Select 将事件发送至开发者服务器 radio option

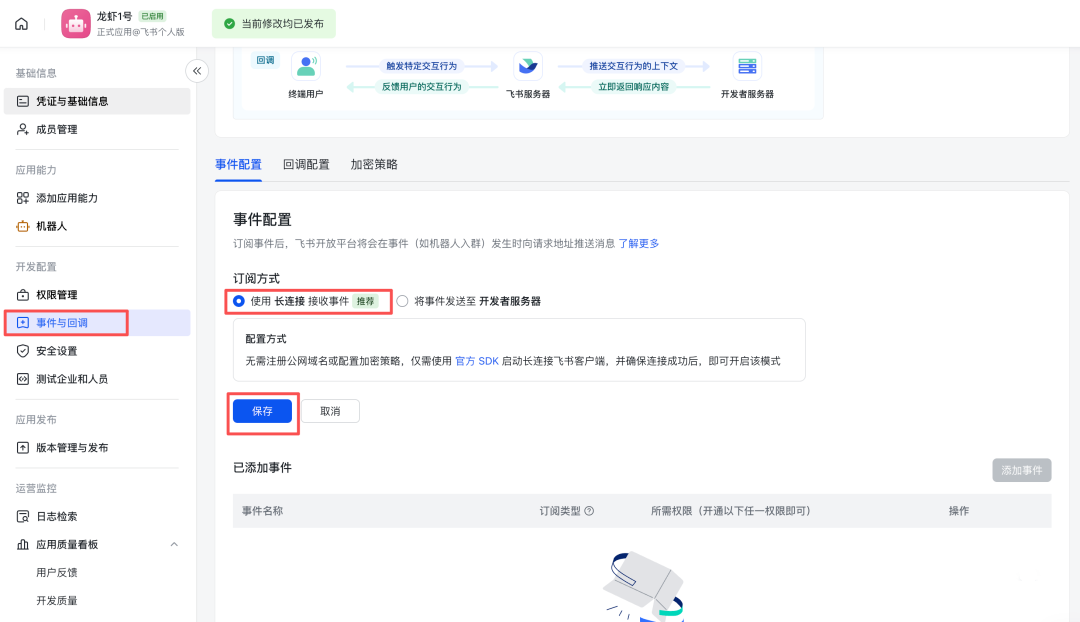[402, 301]
